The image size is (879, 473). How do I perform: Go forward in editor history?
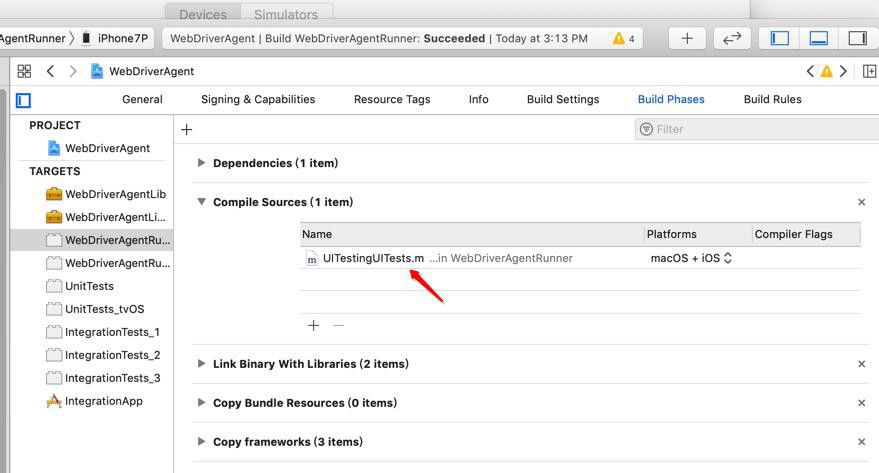coord(73,71)
